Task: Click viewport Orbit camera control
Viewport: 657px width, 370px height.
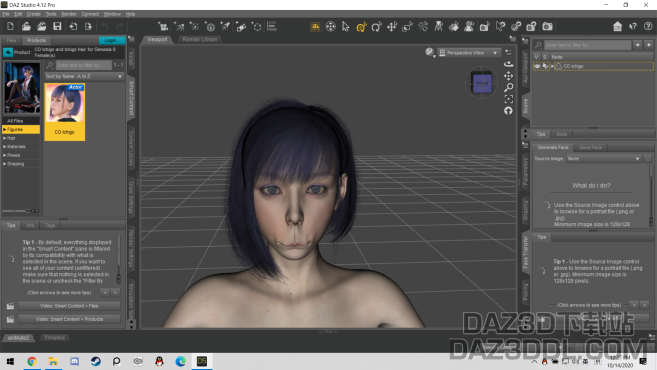Action: (508, 64)
